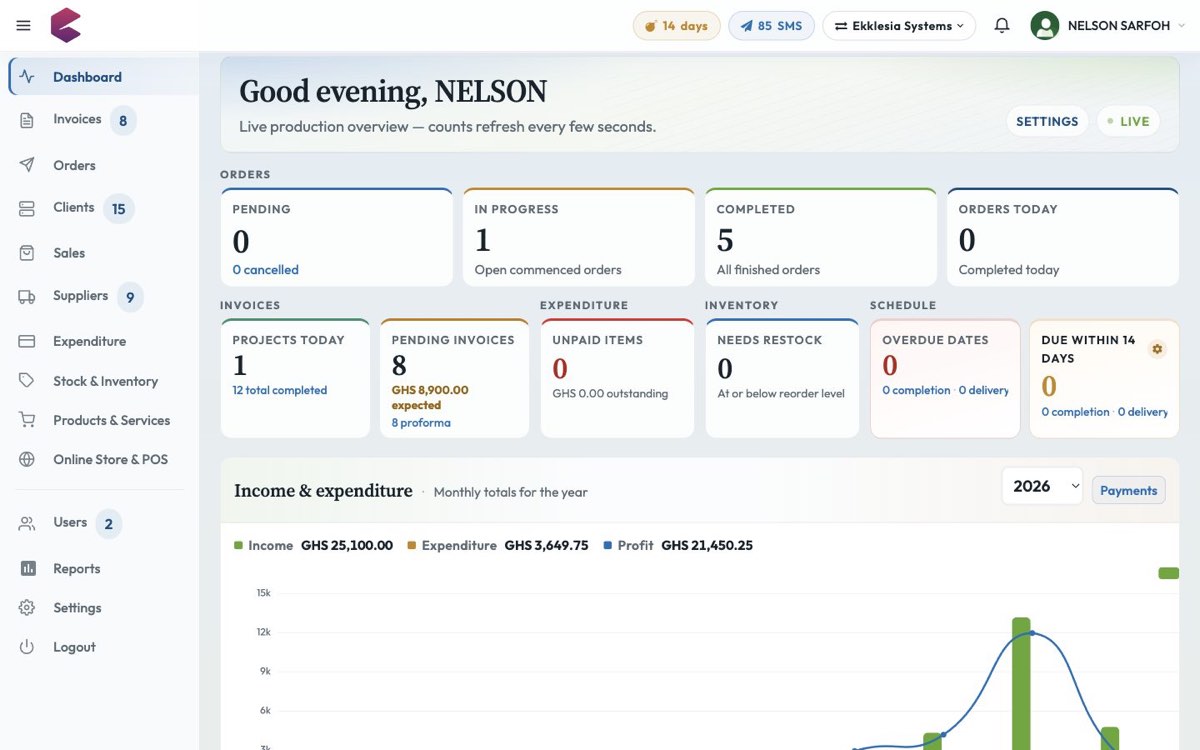Click the tallest green income bar
1200x750 pixels.
(x=1021, y=683)
